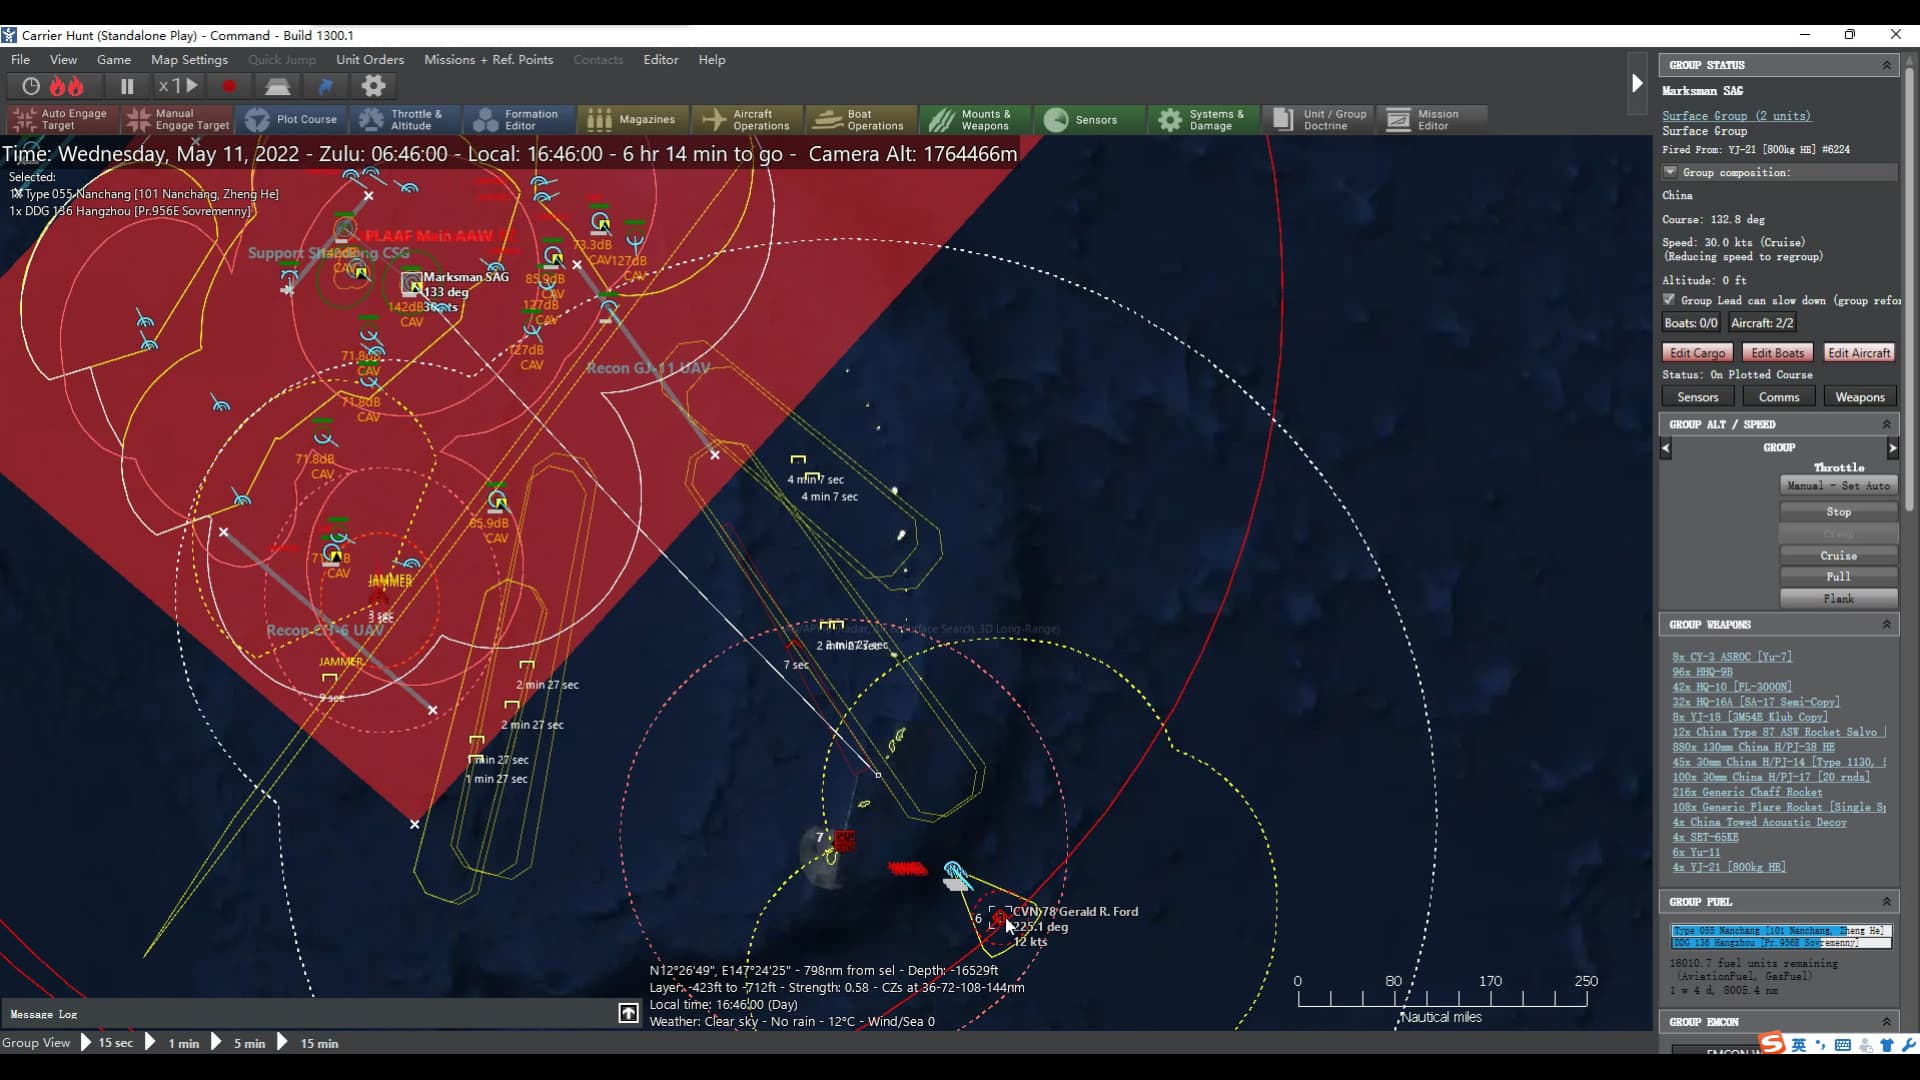The width and height of the screenshot is (1920, 1080).
Task: Open Unit / Group Doctrine
Action: coord(1318,120)
